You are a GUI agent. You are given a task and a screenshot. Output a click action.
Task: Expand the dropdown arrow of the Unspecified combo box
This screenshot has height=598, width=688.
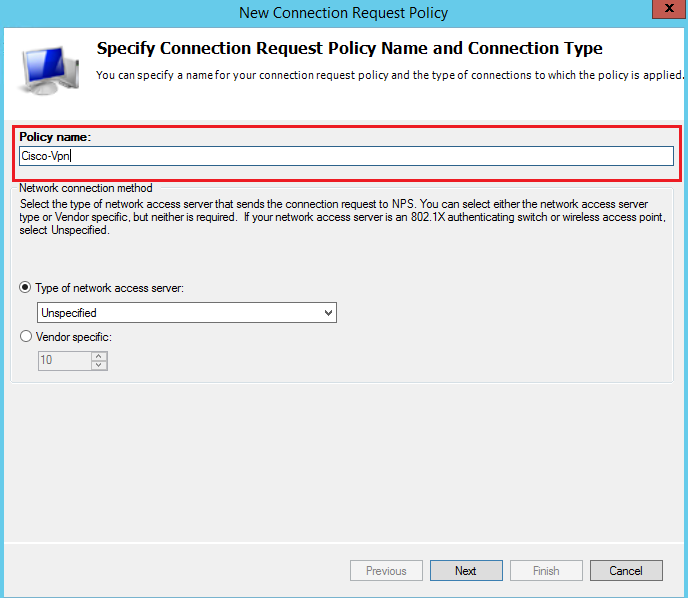327,313
